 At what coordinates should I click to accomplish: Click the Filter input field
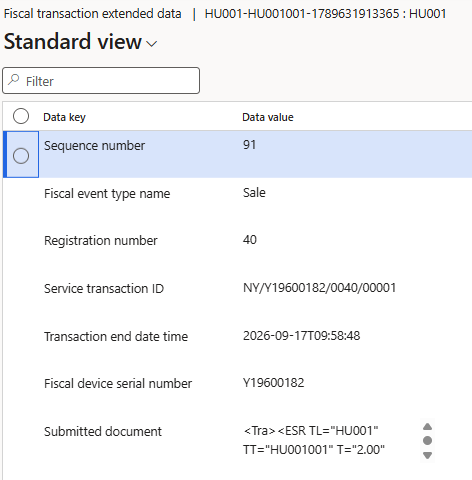pos(101,81)
